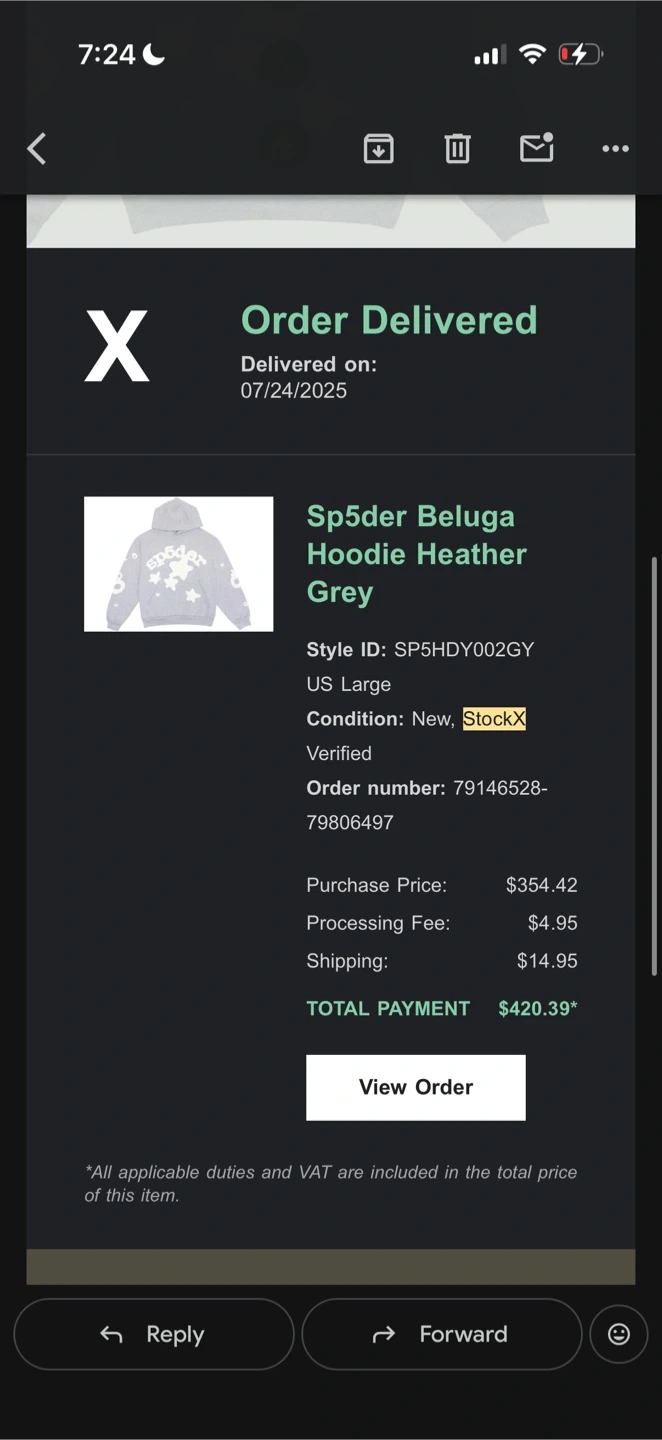Tap the vertical scrollbar on right edge
Screen dimensions: 662x1440
coord(654,765)
